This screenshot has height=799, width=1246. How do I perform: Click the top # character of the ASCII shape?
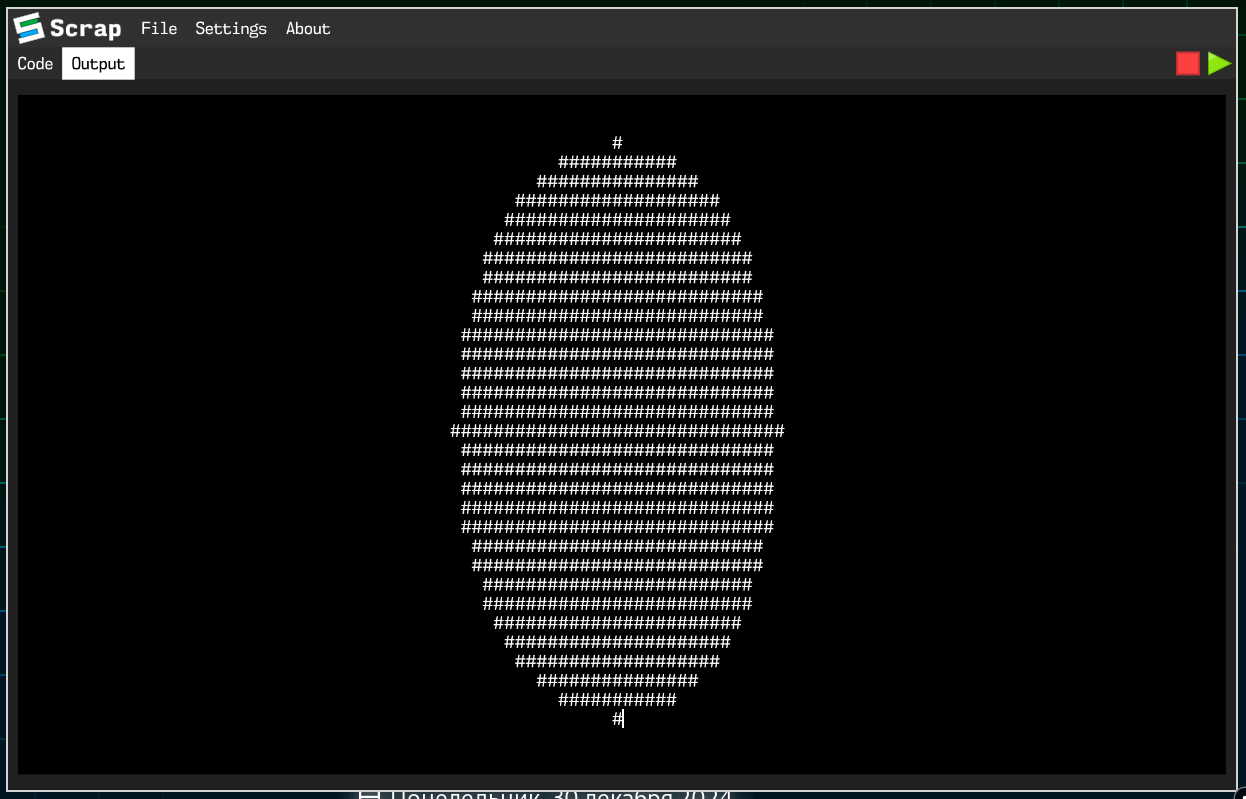[617, 142]
